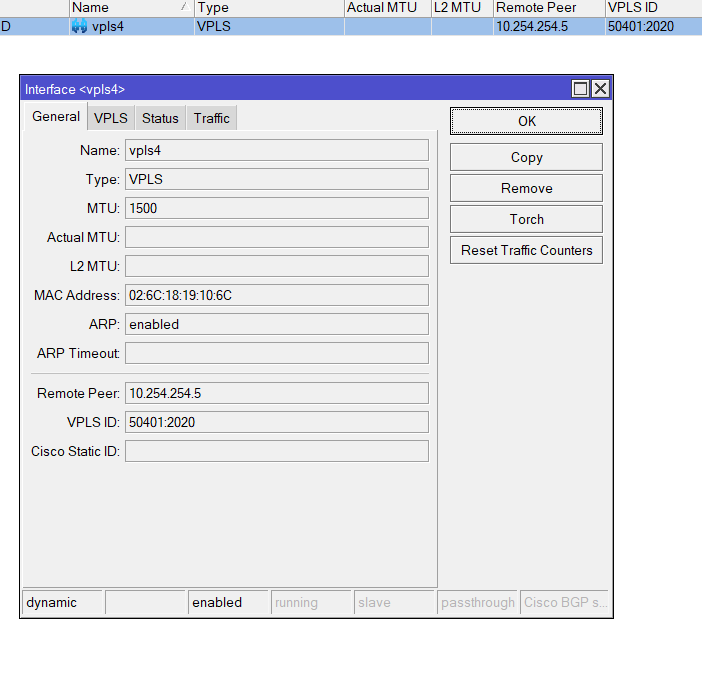The height and width of the screenshot is (686, 702).
Task: Confirm with the OK button
Action: [x=526, y=121]
